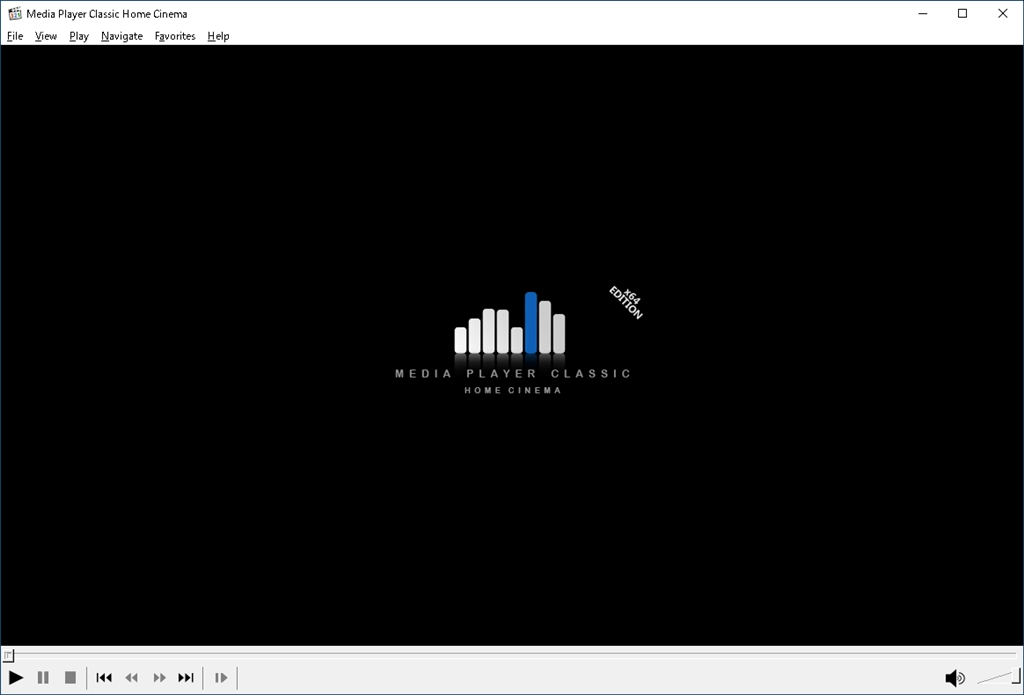Mute audio via speaker icon
The width and height of the screenshot is (1024, 695).
pyautogui.click(x=955, y=678)
